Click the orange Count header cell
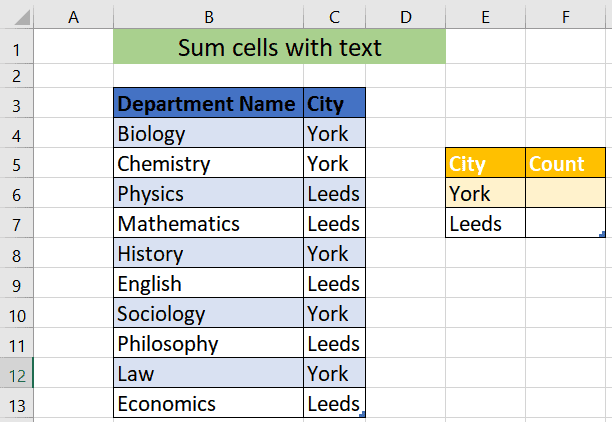612x422 pixels. point(565,163)
